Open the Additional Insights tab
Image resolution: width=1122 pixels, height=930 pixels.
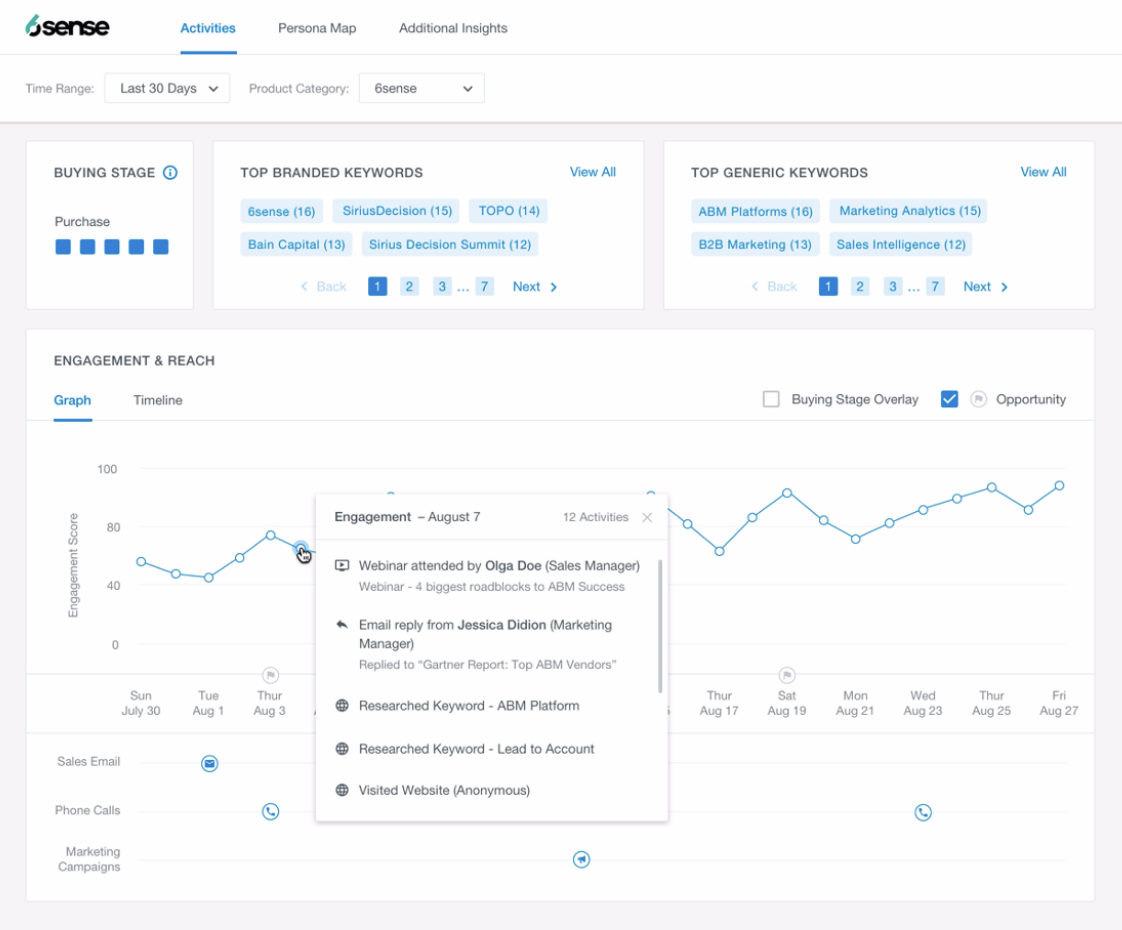453,28
